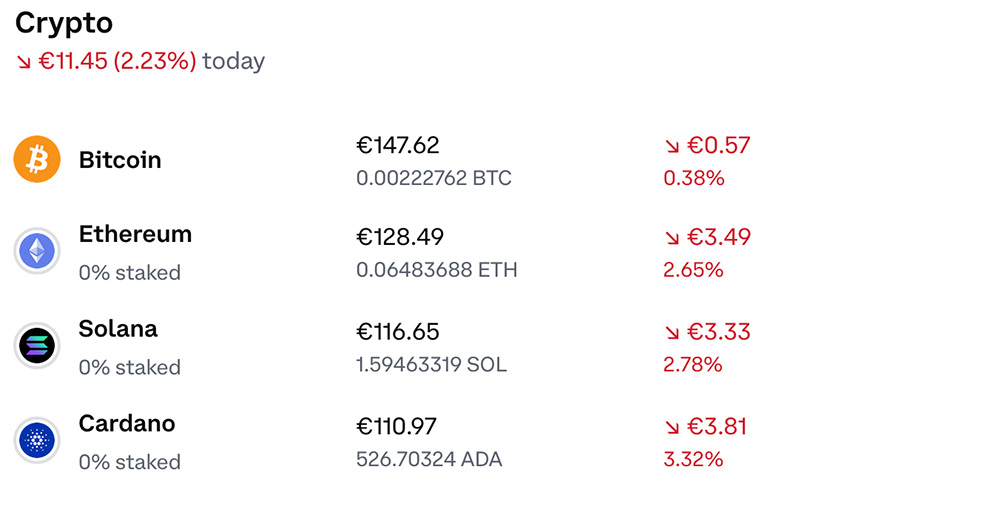The image size is (1000, 515).
Task: Click the Crypto section heading
Action: point(64,23)
